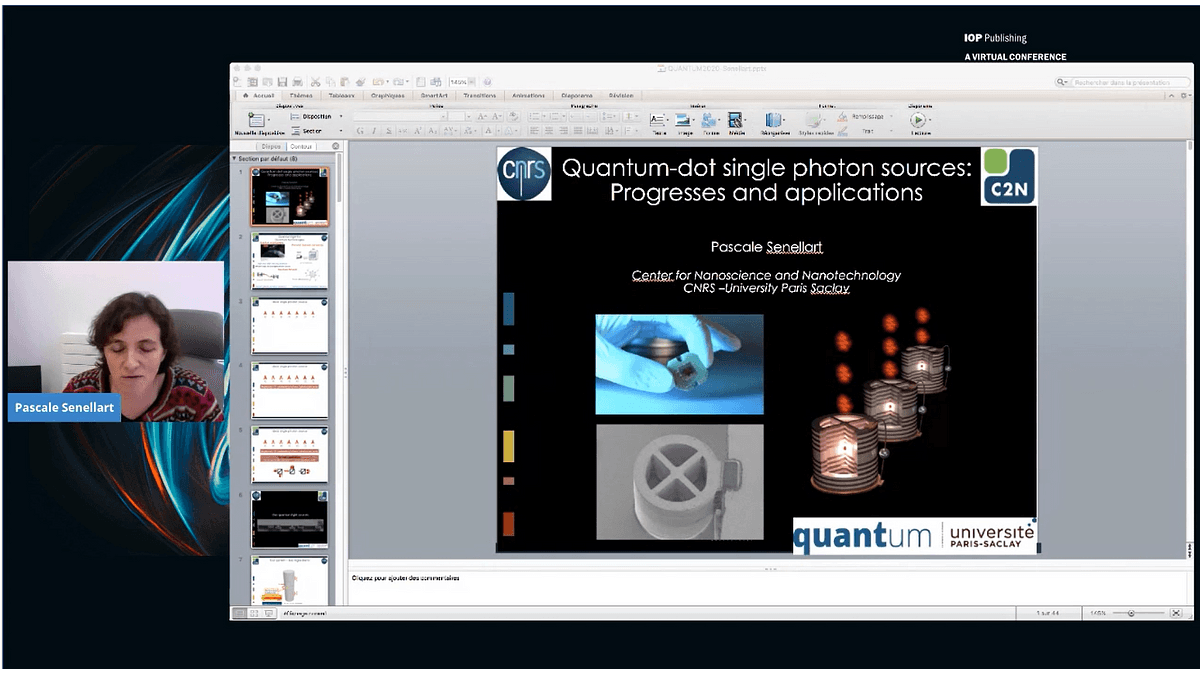Open the font name combo box

click(x=400, y=116)
